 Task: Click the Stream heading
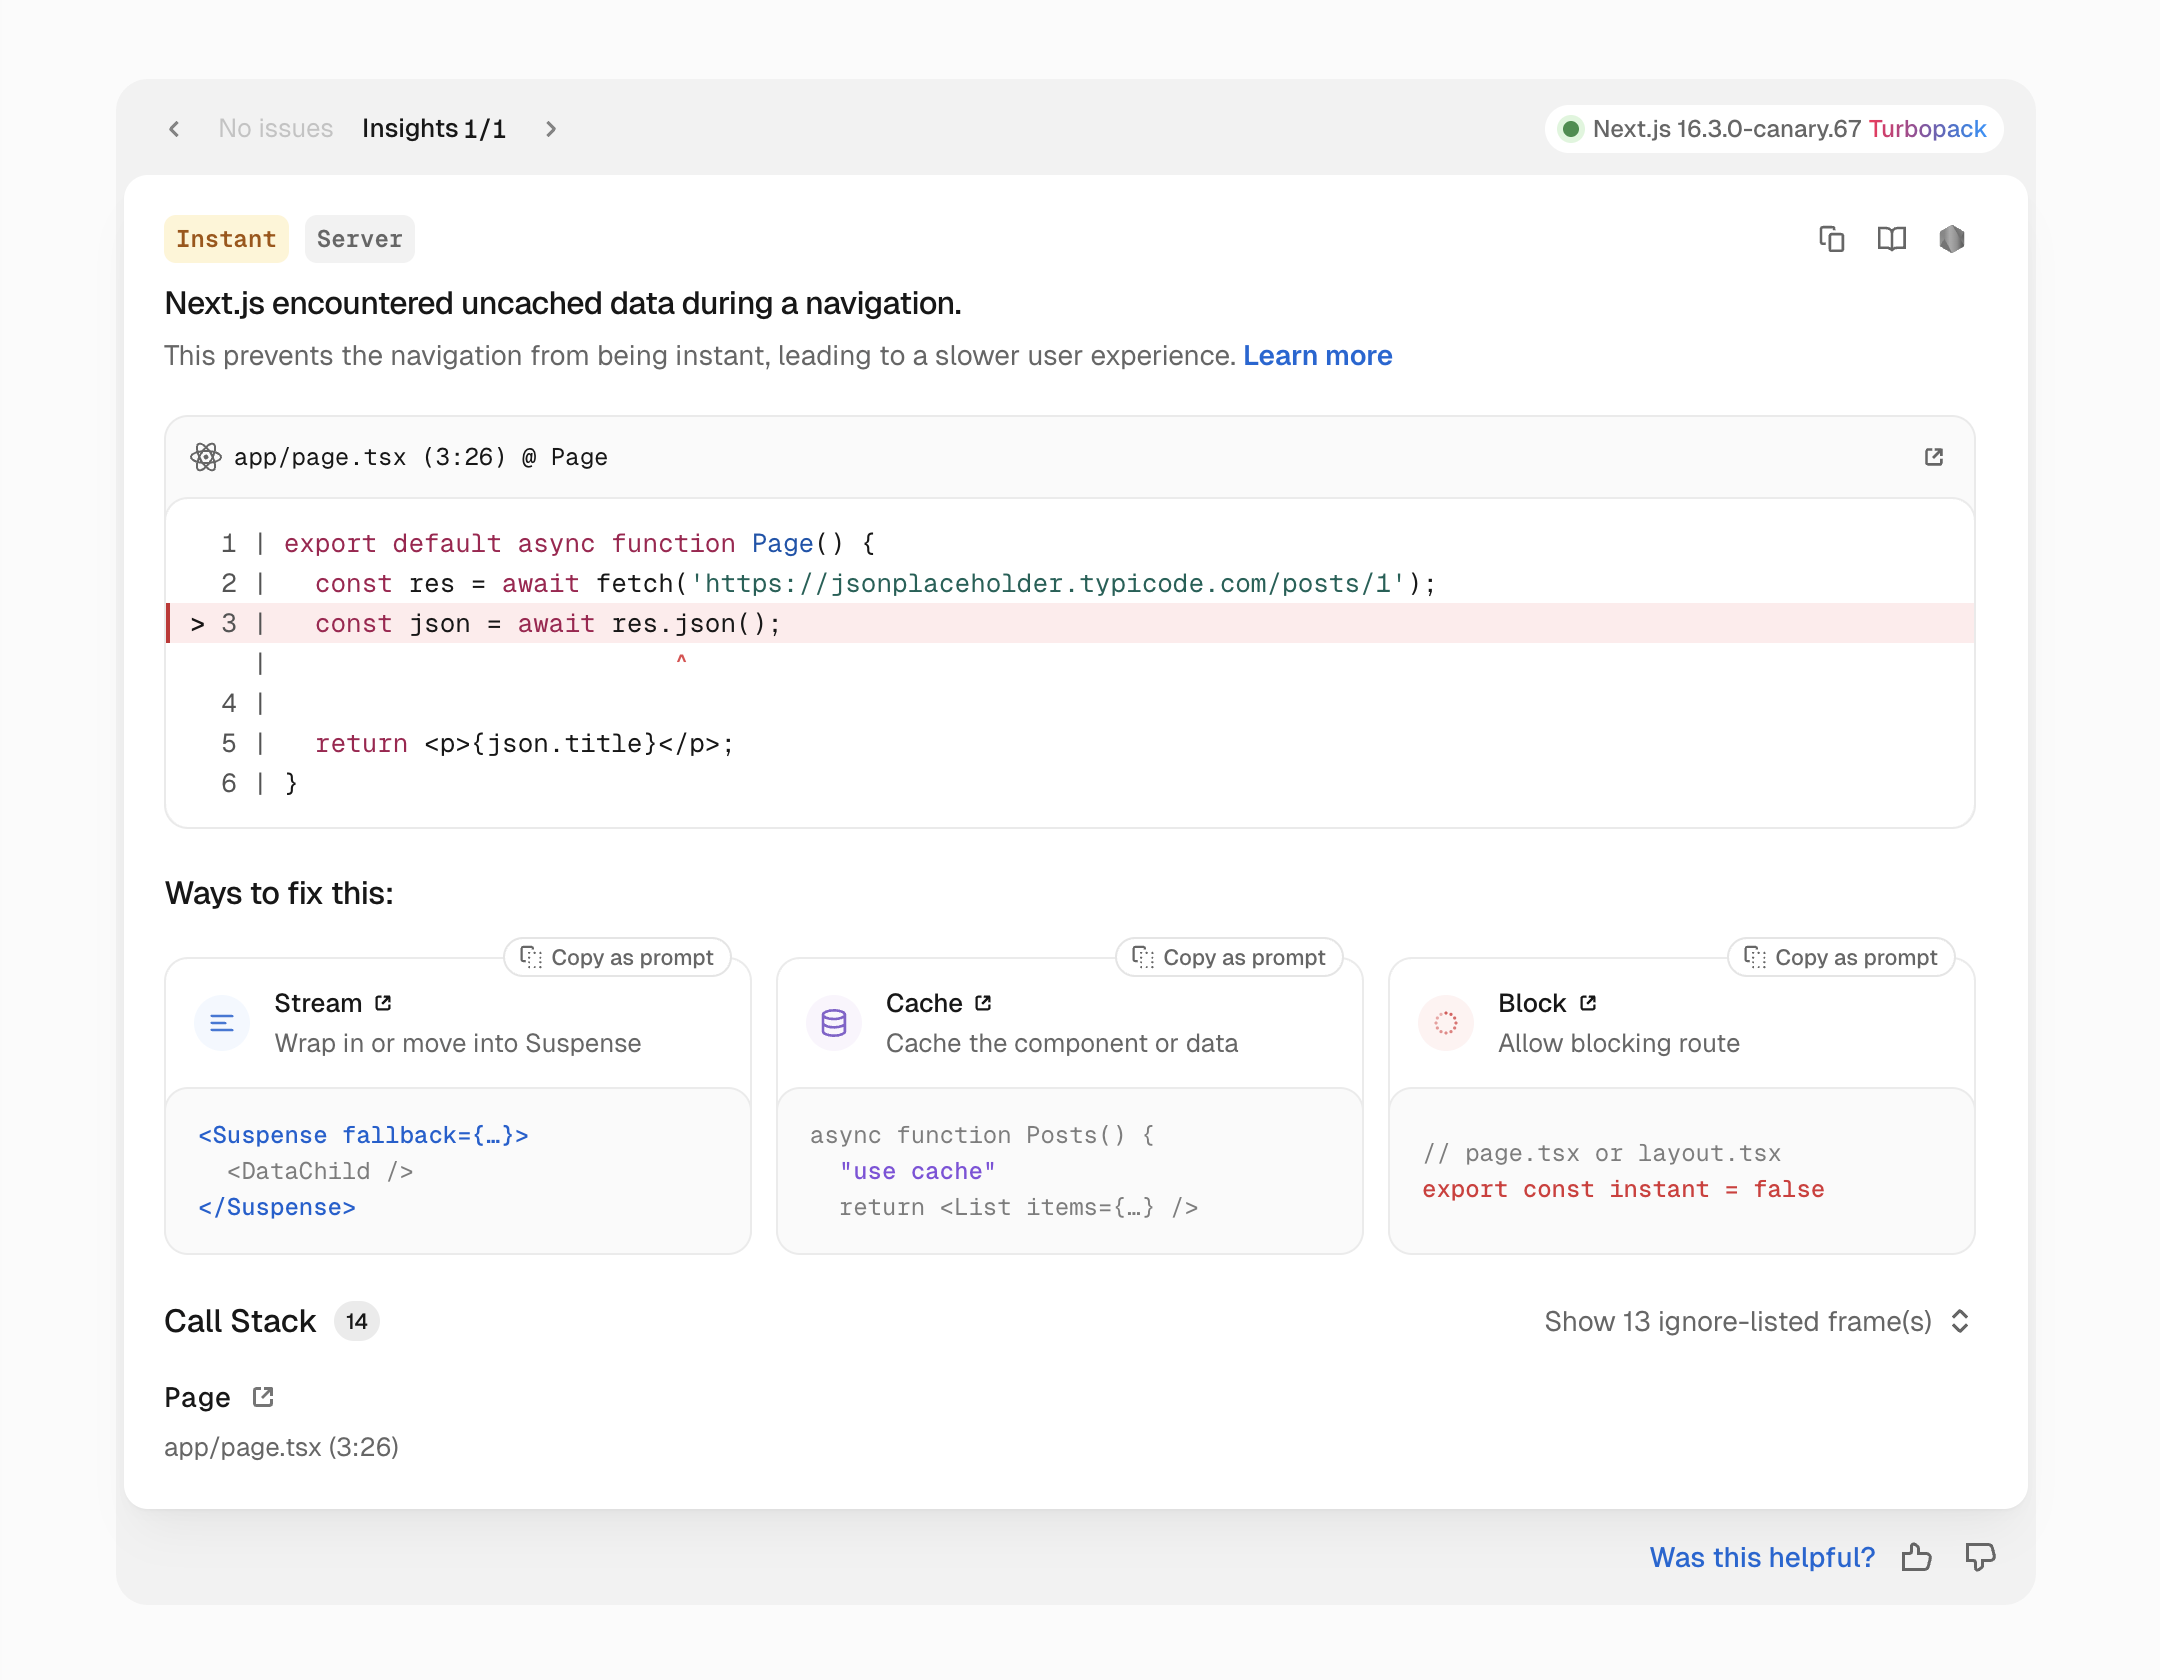318,1003
